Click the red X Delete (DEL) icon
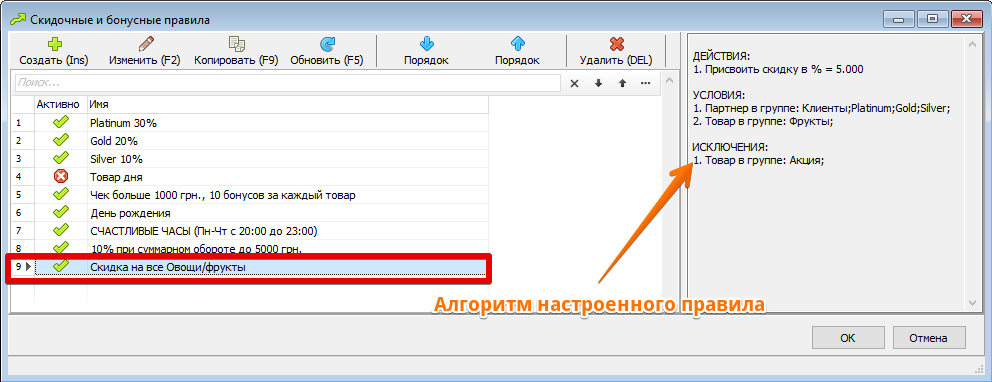Image resolution: width=992 pixels, height=382 pixels. coord(616,44)
